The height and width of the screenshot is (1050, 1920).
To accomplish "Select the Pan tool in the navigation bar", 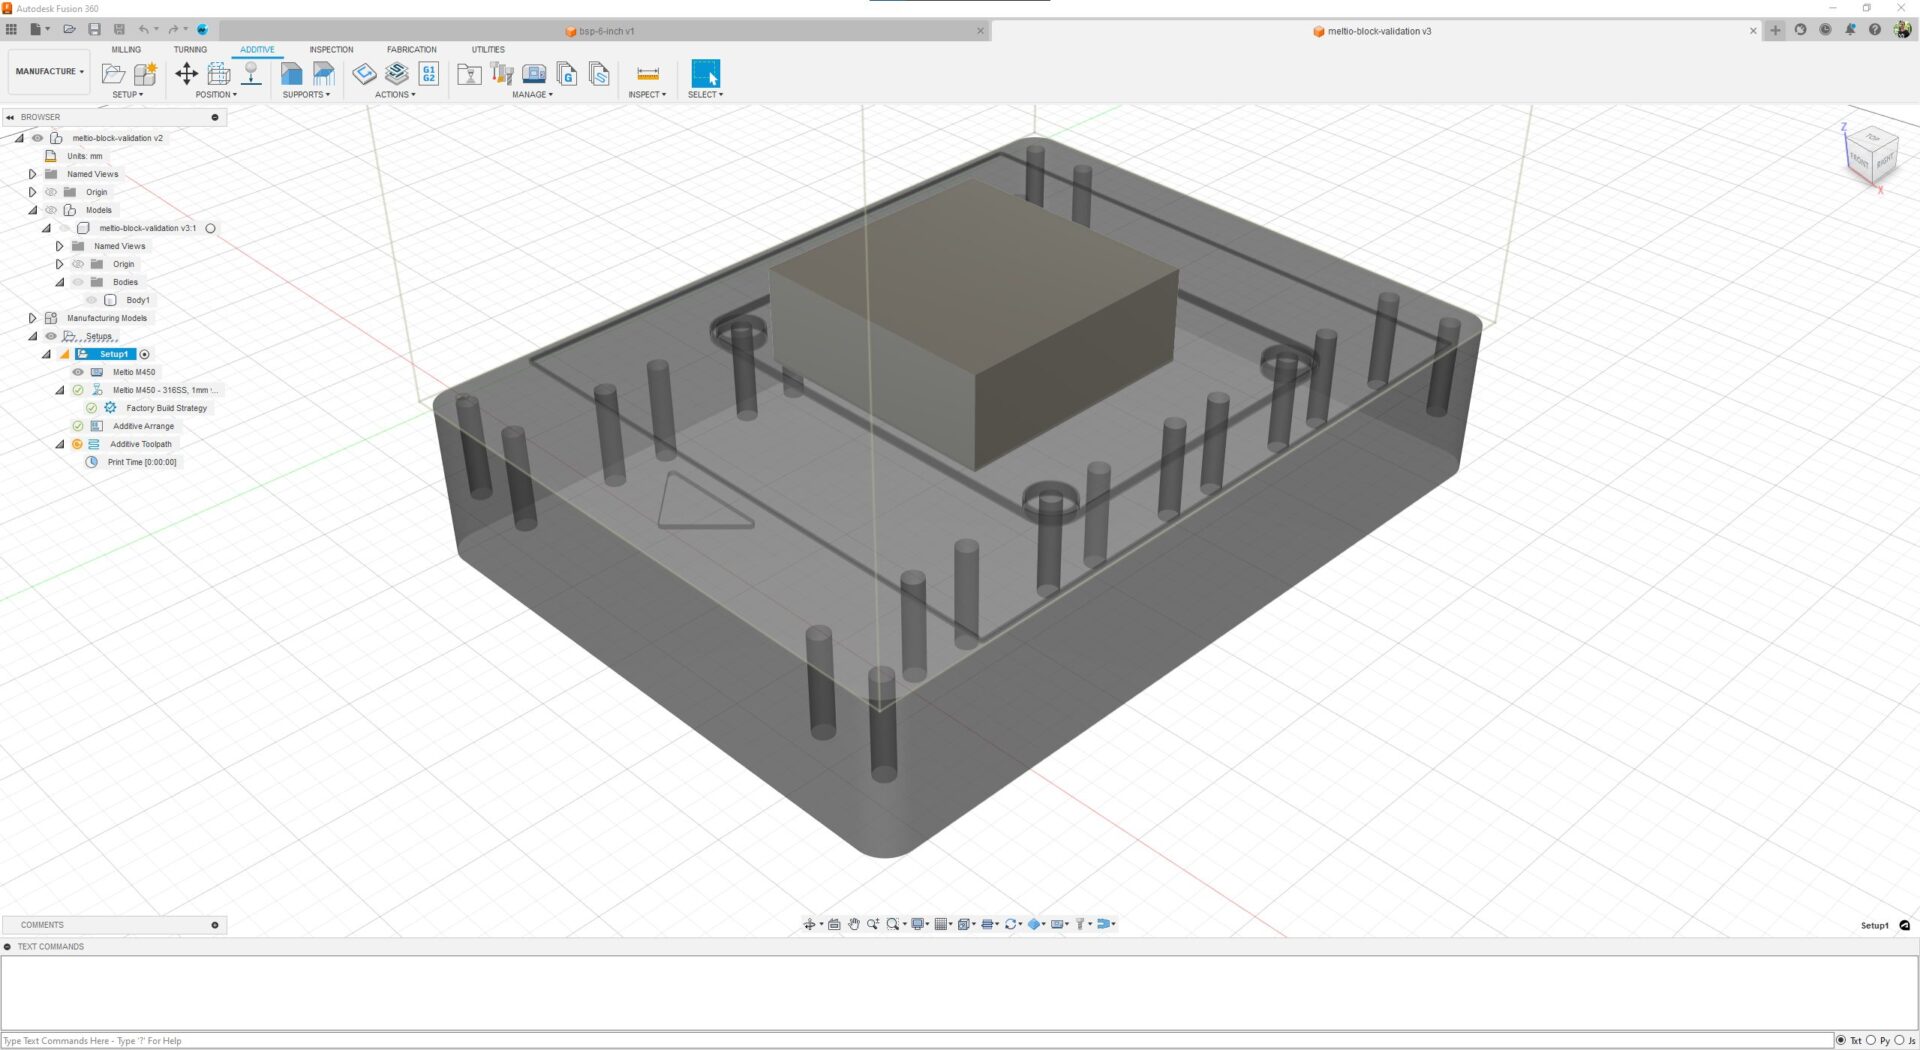I will [853, 923].
